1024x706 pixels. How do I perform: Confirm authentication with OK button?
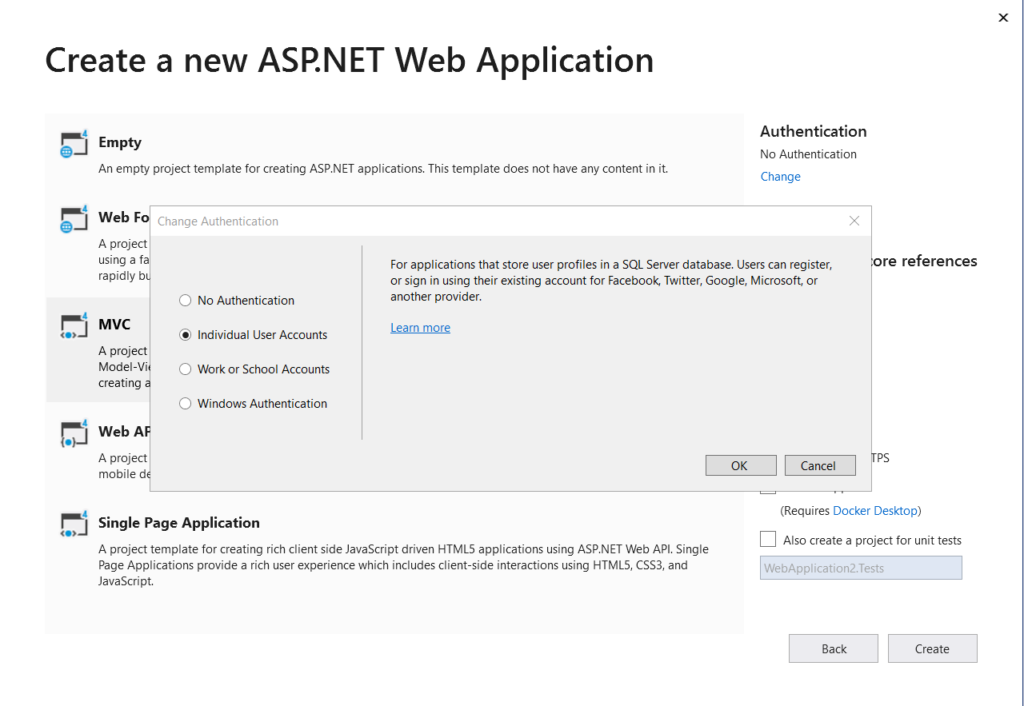point(740,466)
